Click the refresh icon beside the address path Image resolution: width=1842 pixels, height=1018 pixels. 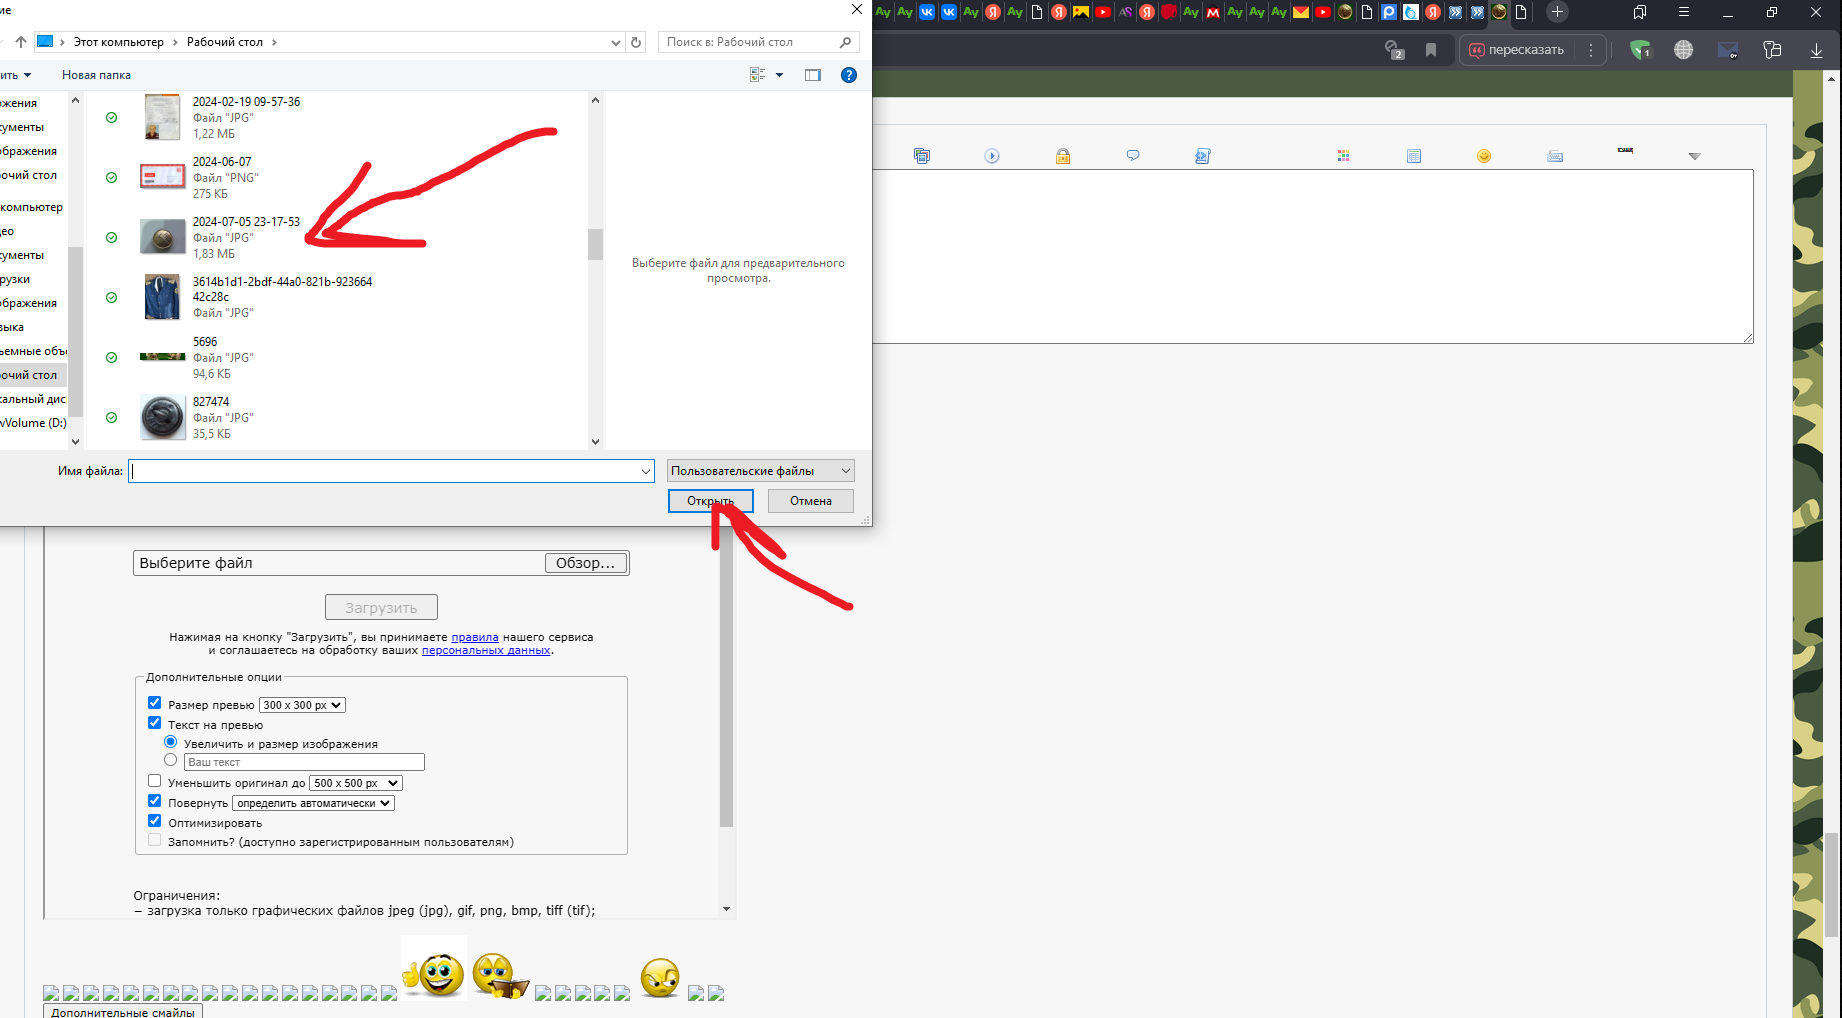636,42
